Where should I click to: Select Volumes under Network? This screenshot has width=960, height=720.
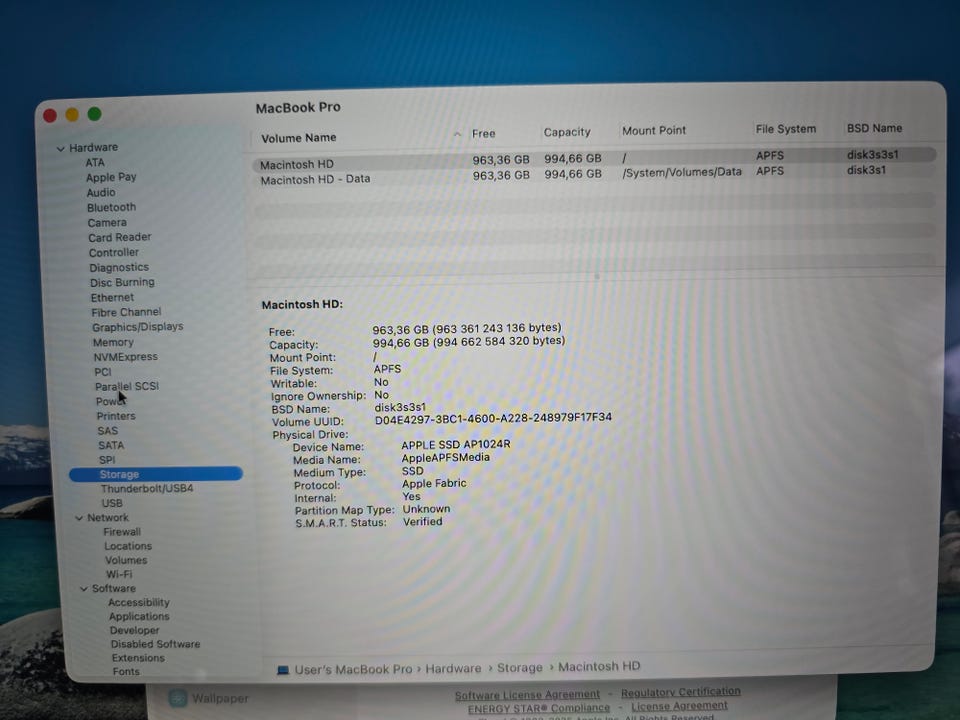click(126, 560)
